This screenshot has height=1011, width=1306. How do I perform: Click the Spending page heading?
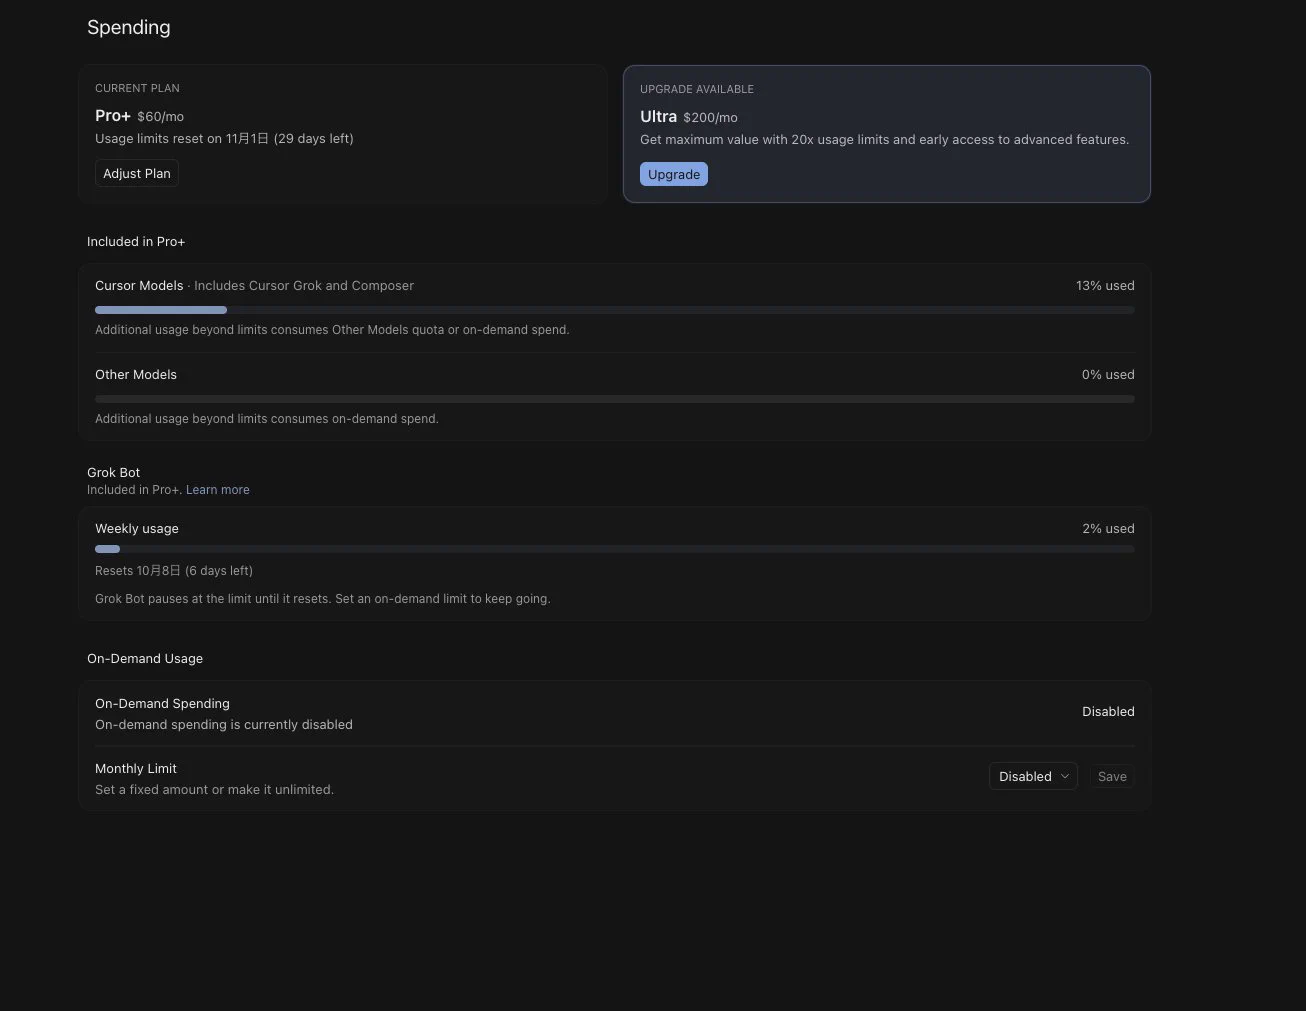point(129,27)
